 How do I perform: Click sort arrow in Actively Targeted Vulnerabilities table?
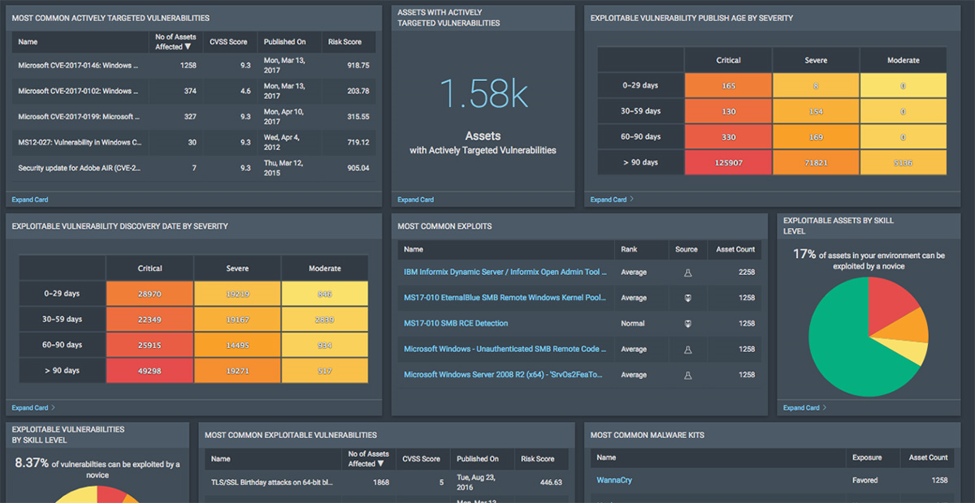click(187, 47)
